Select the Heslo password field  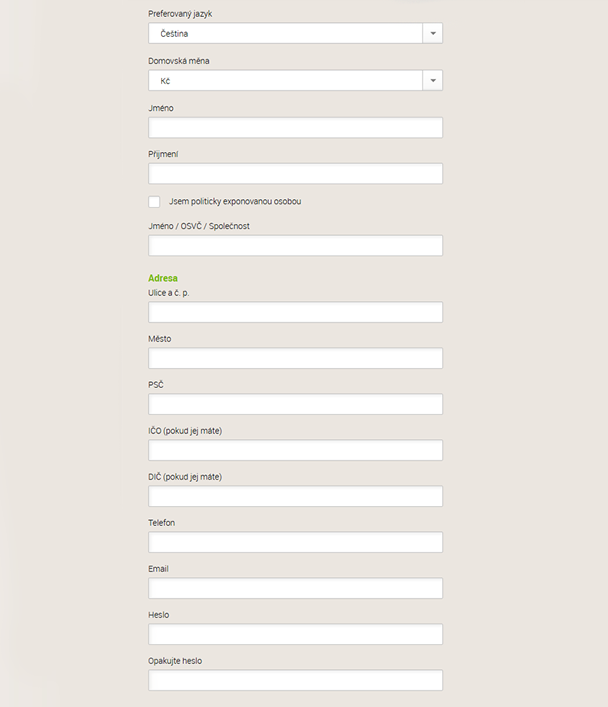[295, 634]
